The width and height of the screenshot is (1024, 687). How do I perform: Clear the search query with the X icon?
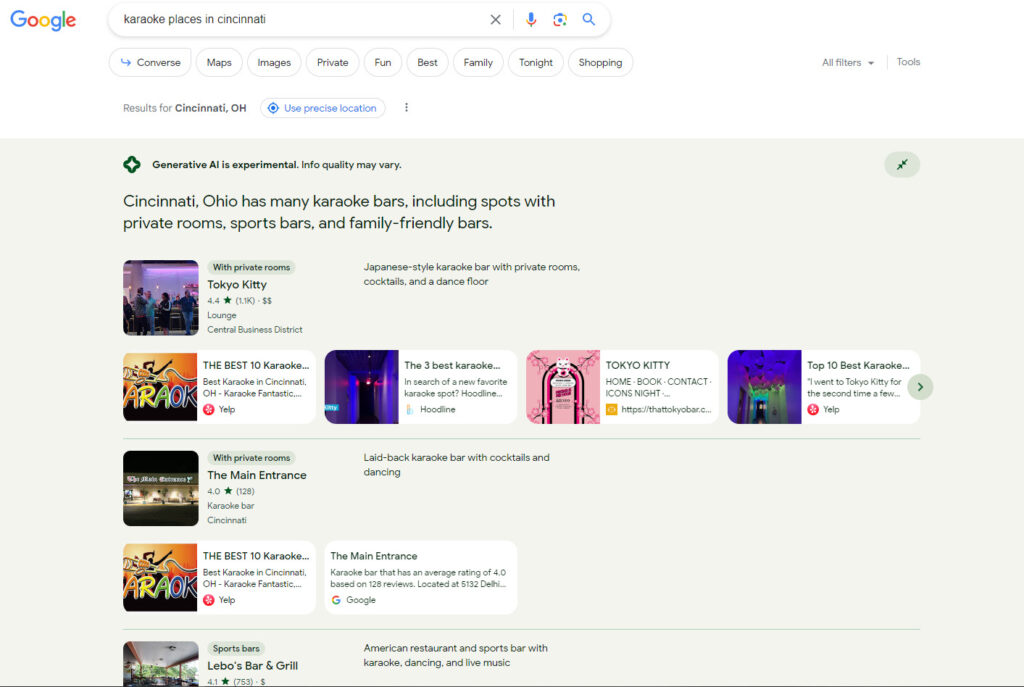coord(496,19)
